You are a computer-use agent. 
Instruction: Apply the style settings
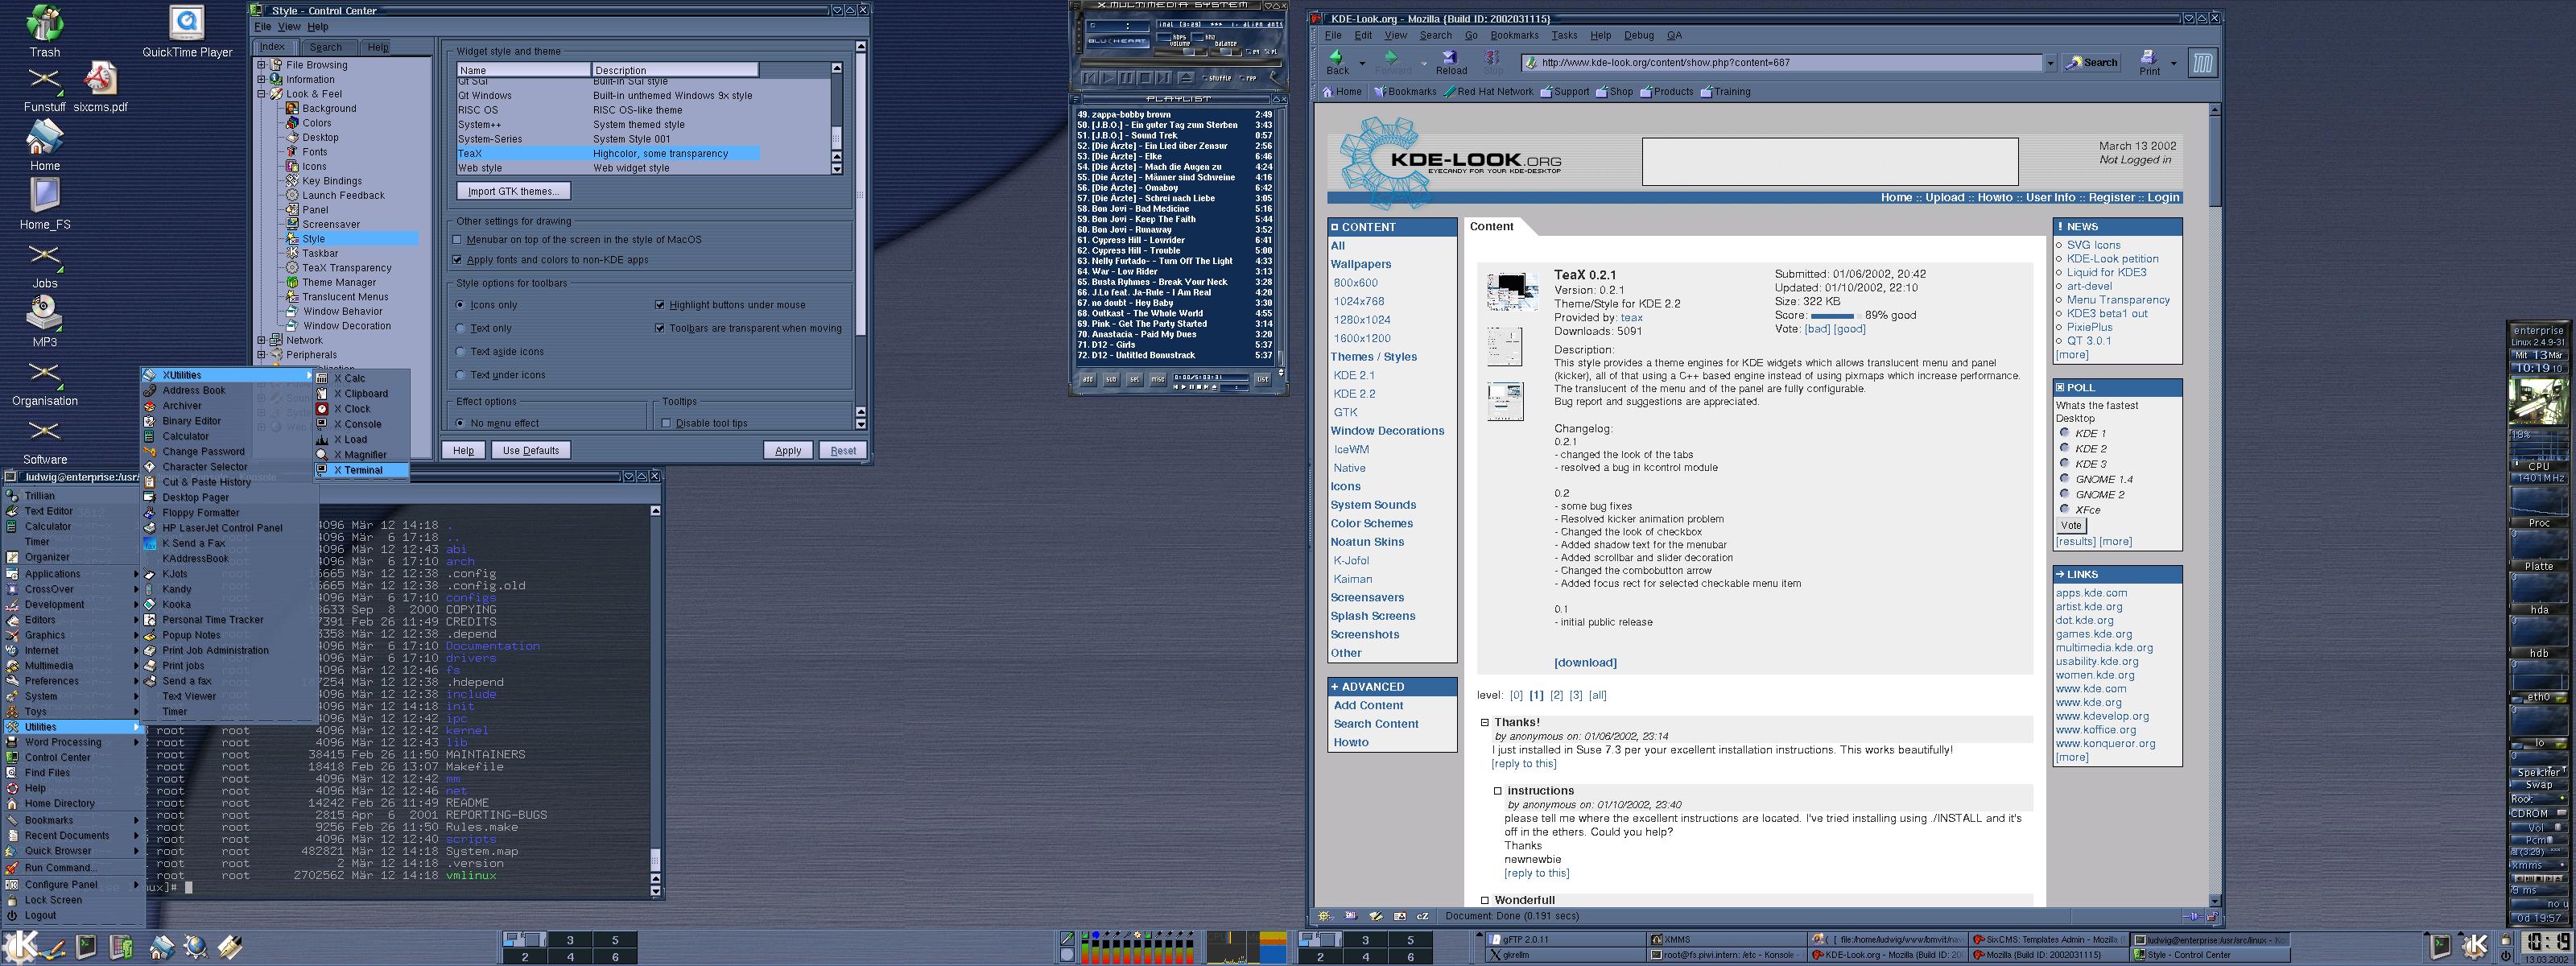[x=788, y=450]
